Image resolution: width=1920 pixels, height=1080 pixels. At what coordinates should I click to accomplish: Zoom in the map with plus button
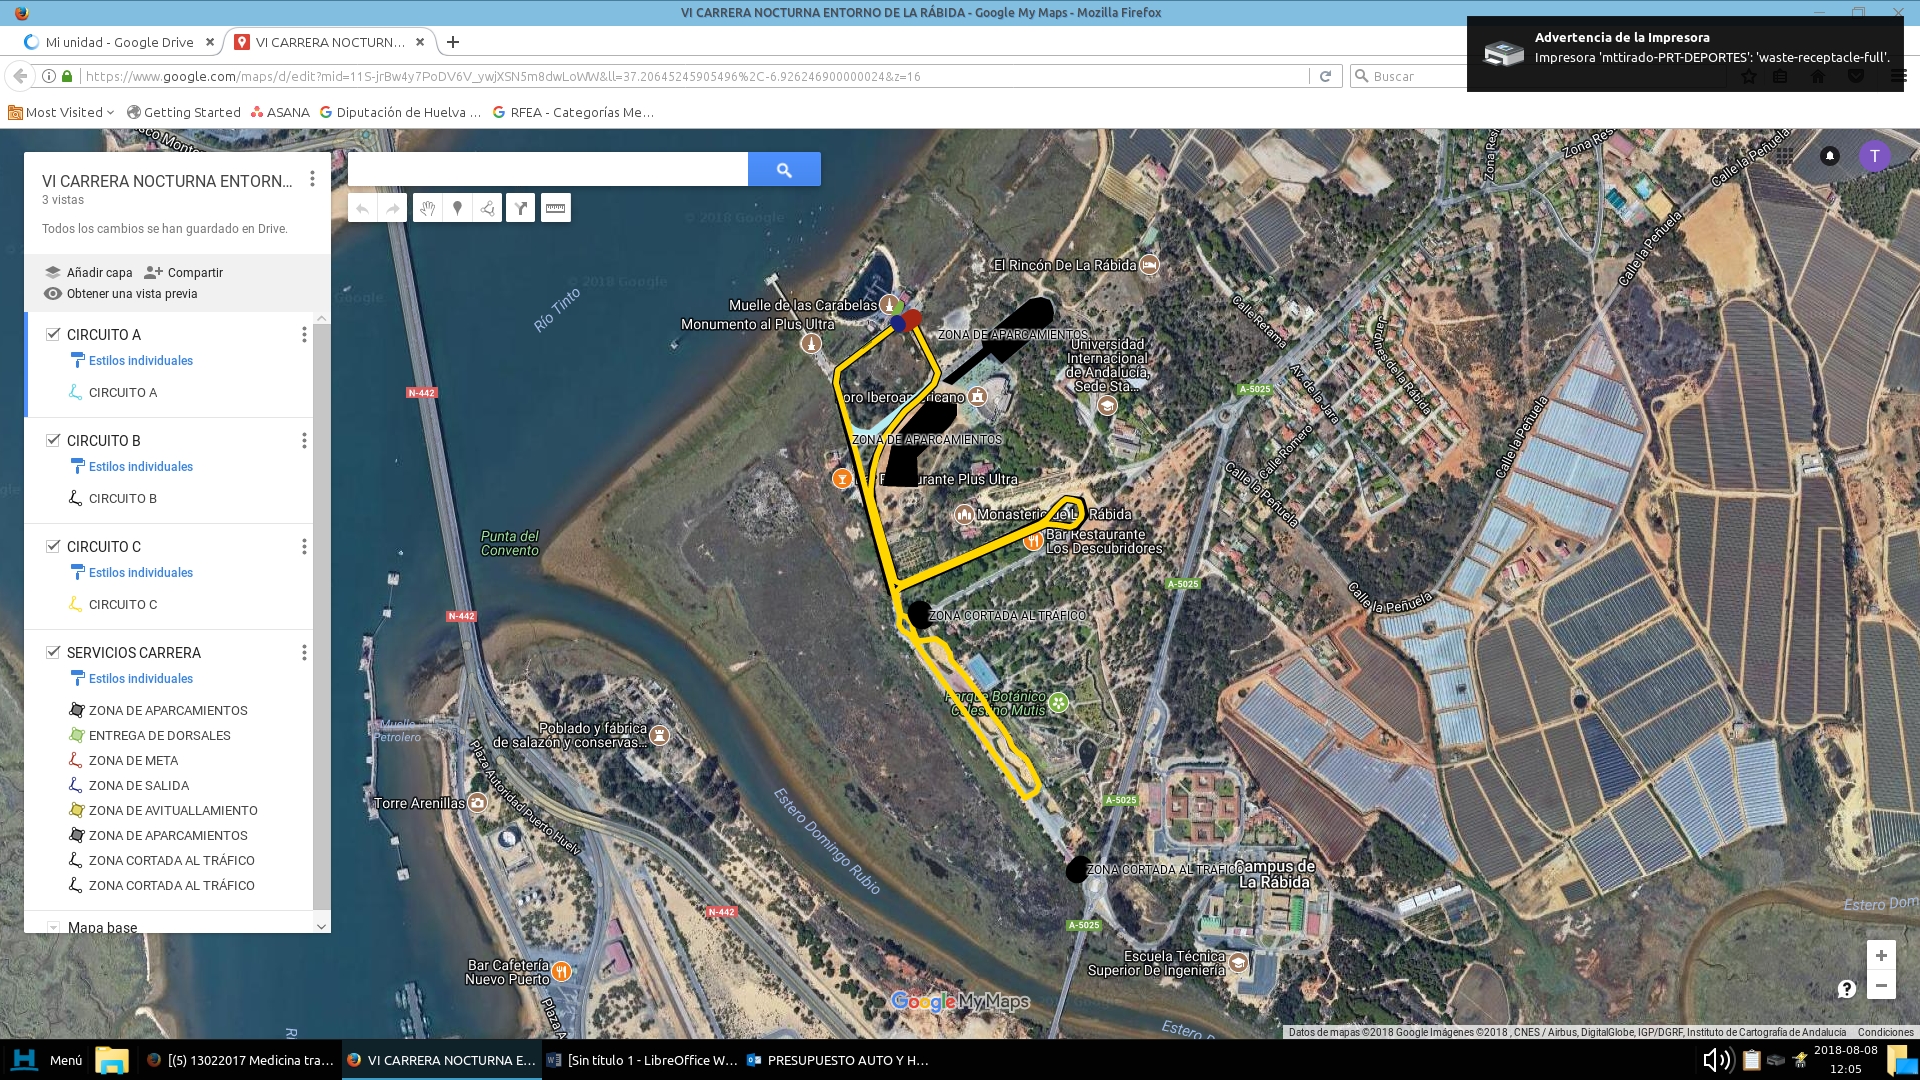click(1881, 955)
